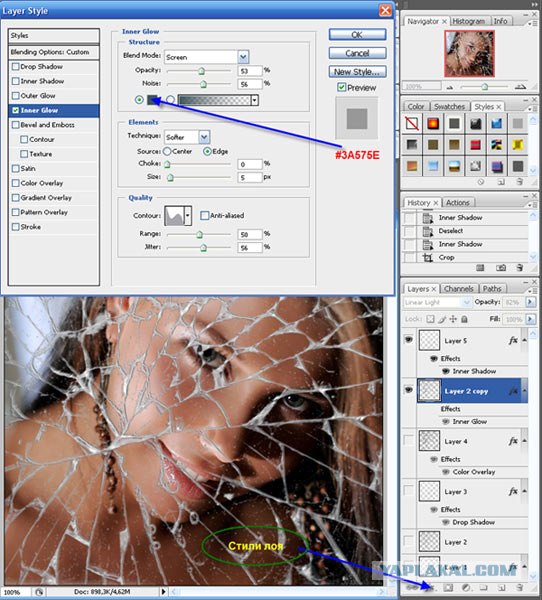Viewport: 542px width, 600px height.
Task: Click the add layer mask icon in Layers panel
Action: coord(448,587)
